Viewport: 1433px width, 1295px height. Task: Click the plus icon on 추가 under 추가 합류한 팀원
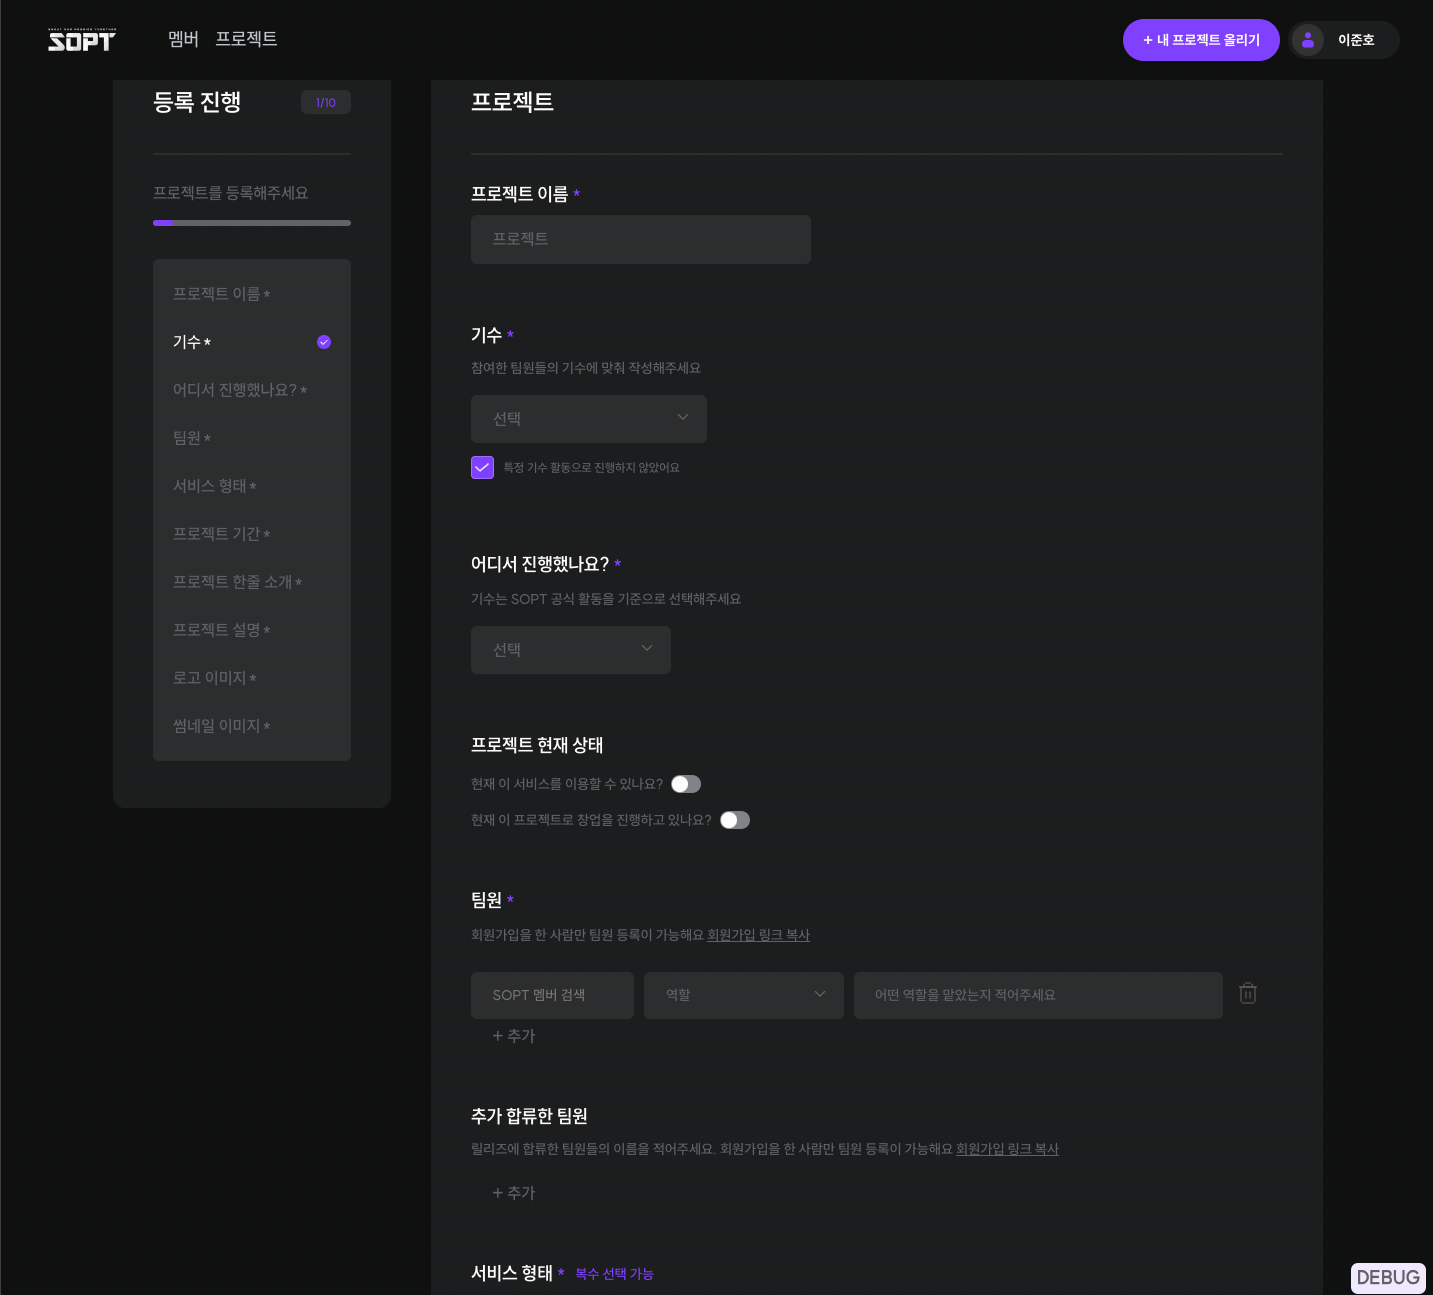(497, 1192)
